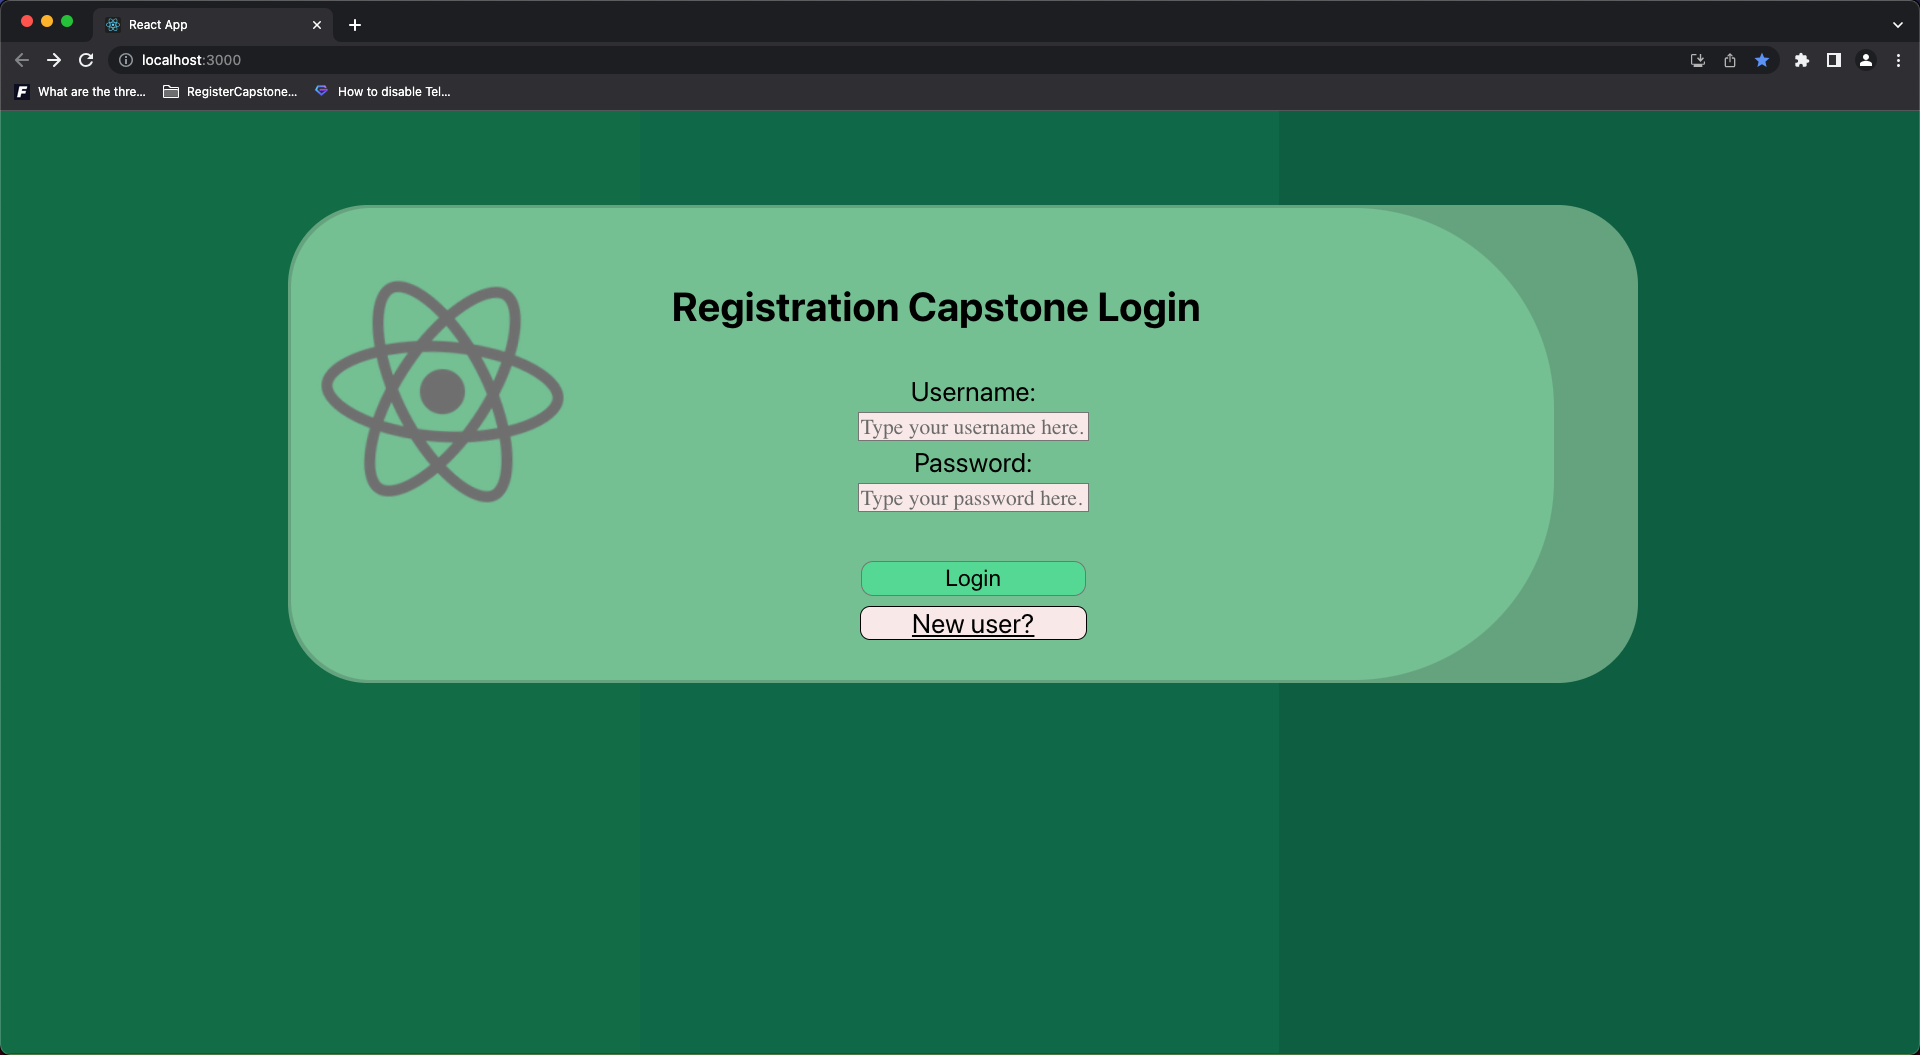Close the React App tab

point(317,25)
